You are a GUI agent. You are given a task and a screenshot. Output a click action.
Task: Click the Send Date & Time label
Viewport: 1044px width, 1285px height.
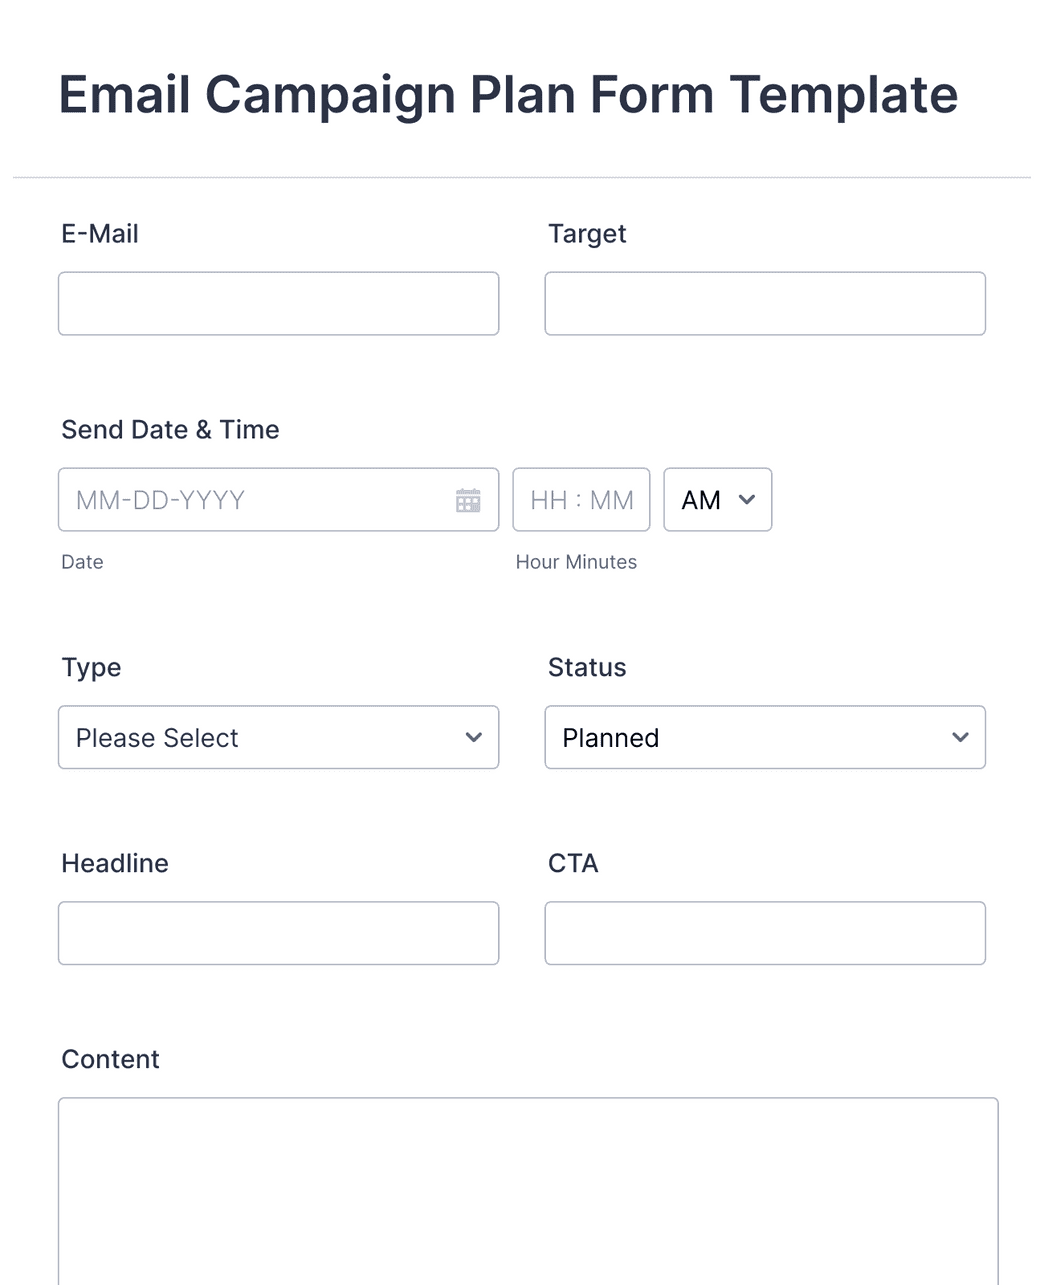(x=170, y=429)
